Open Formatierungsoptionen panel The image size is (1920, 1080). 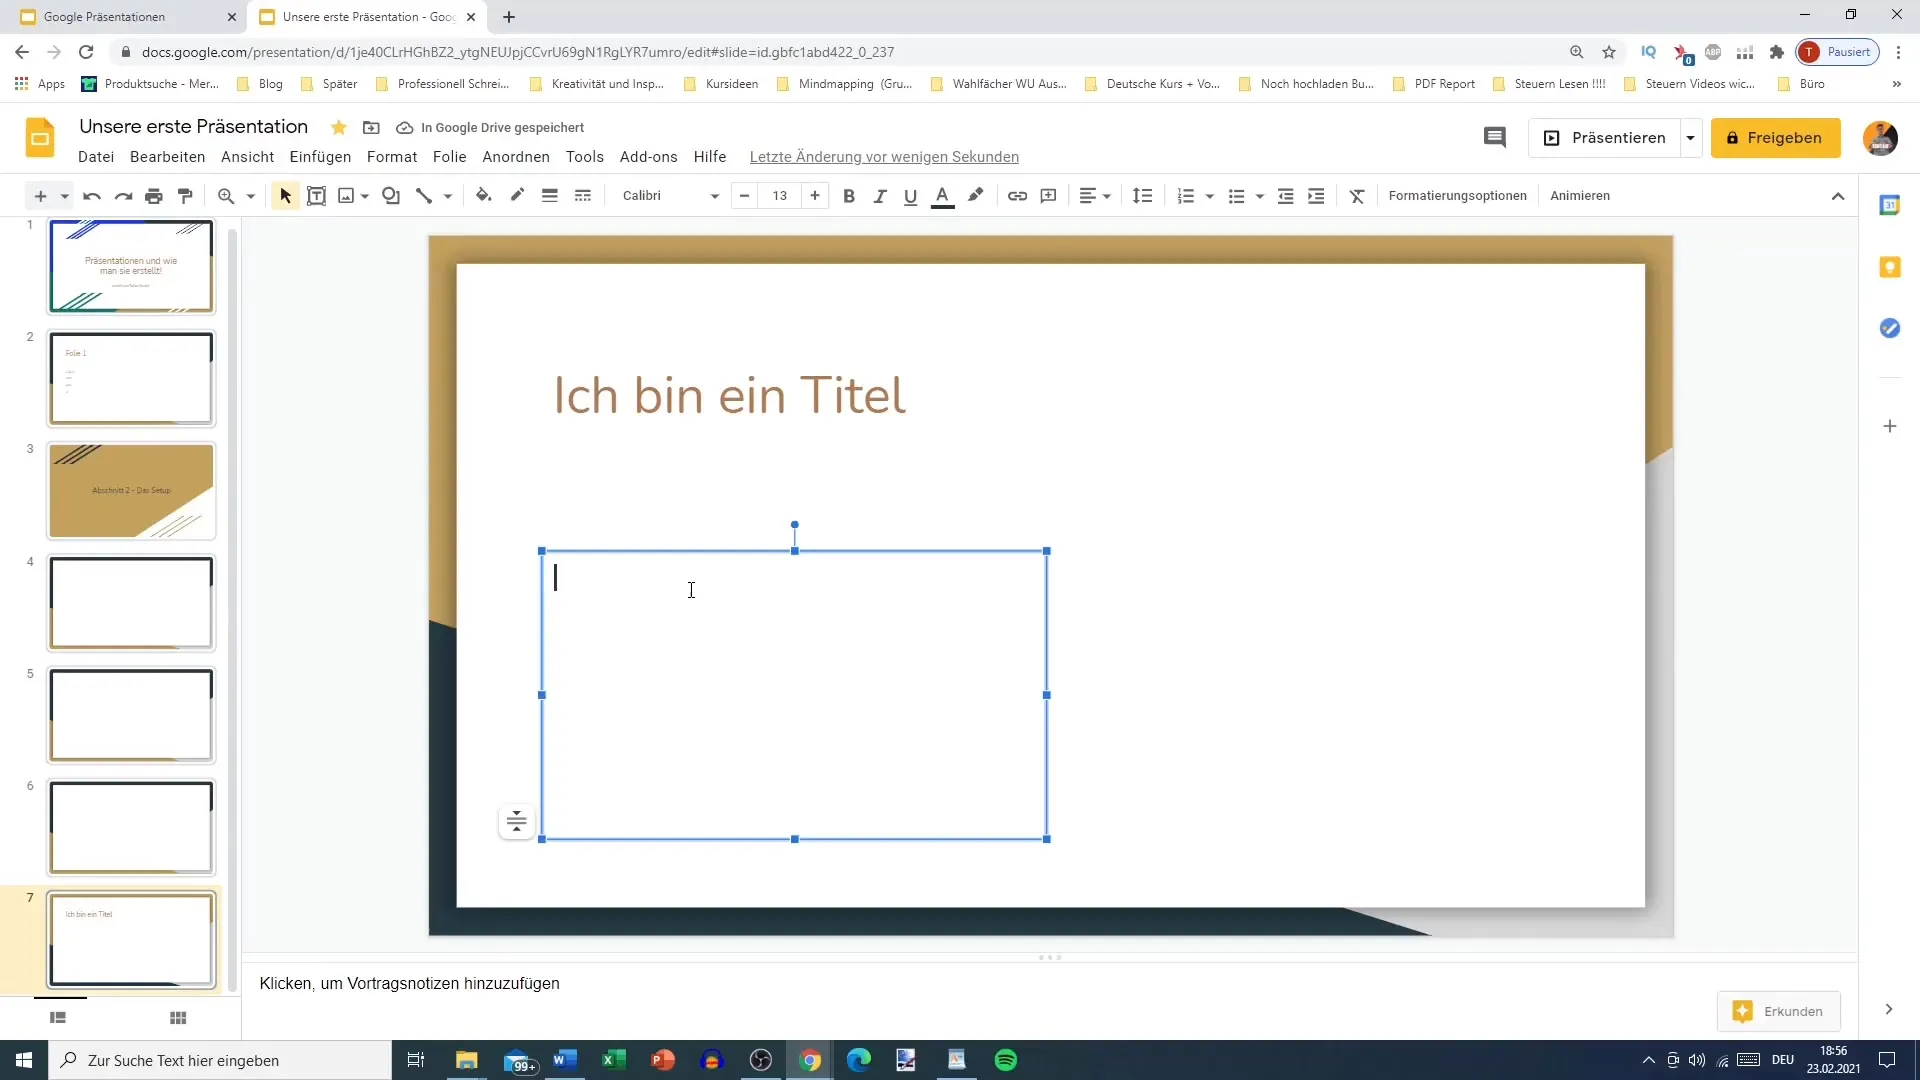[x=1457, y=196]
